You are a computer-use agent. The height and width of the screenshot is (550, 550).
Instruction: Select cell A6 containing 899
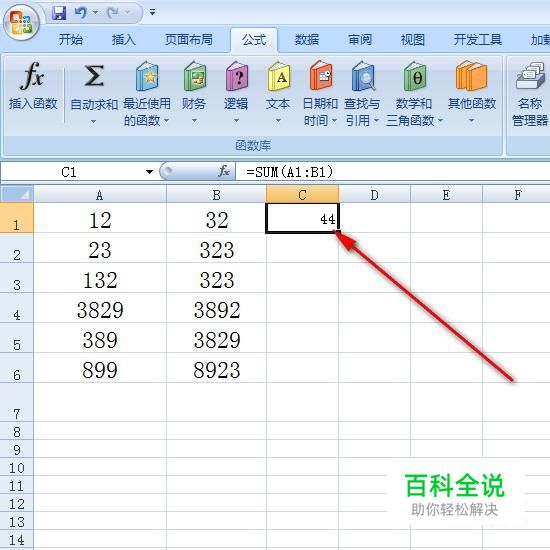[100, 368]
